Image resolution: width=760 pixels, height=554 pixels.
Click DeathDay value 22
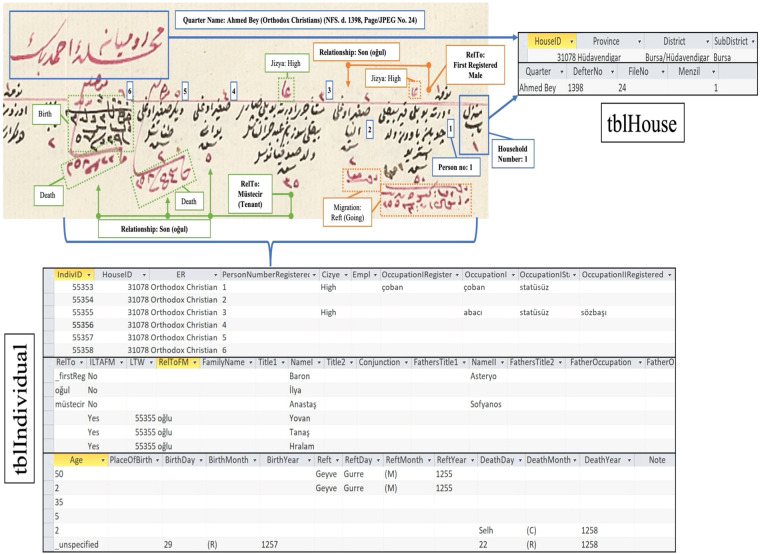(x=483, y=545)
